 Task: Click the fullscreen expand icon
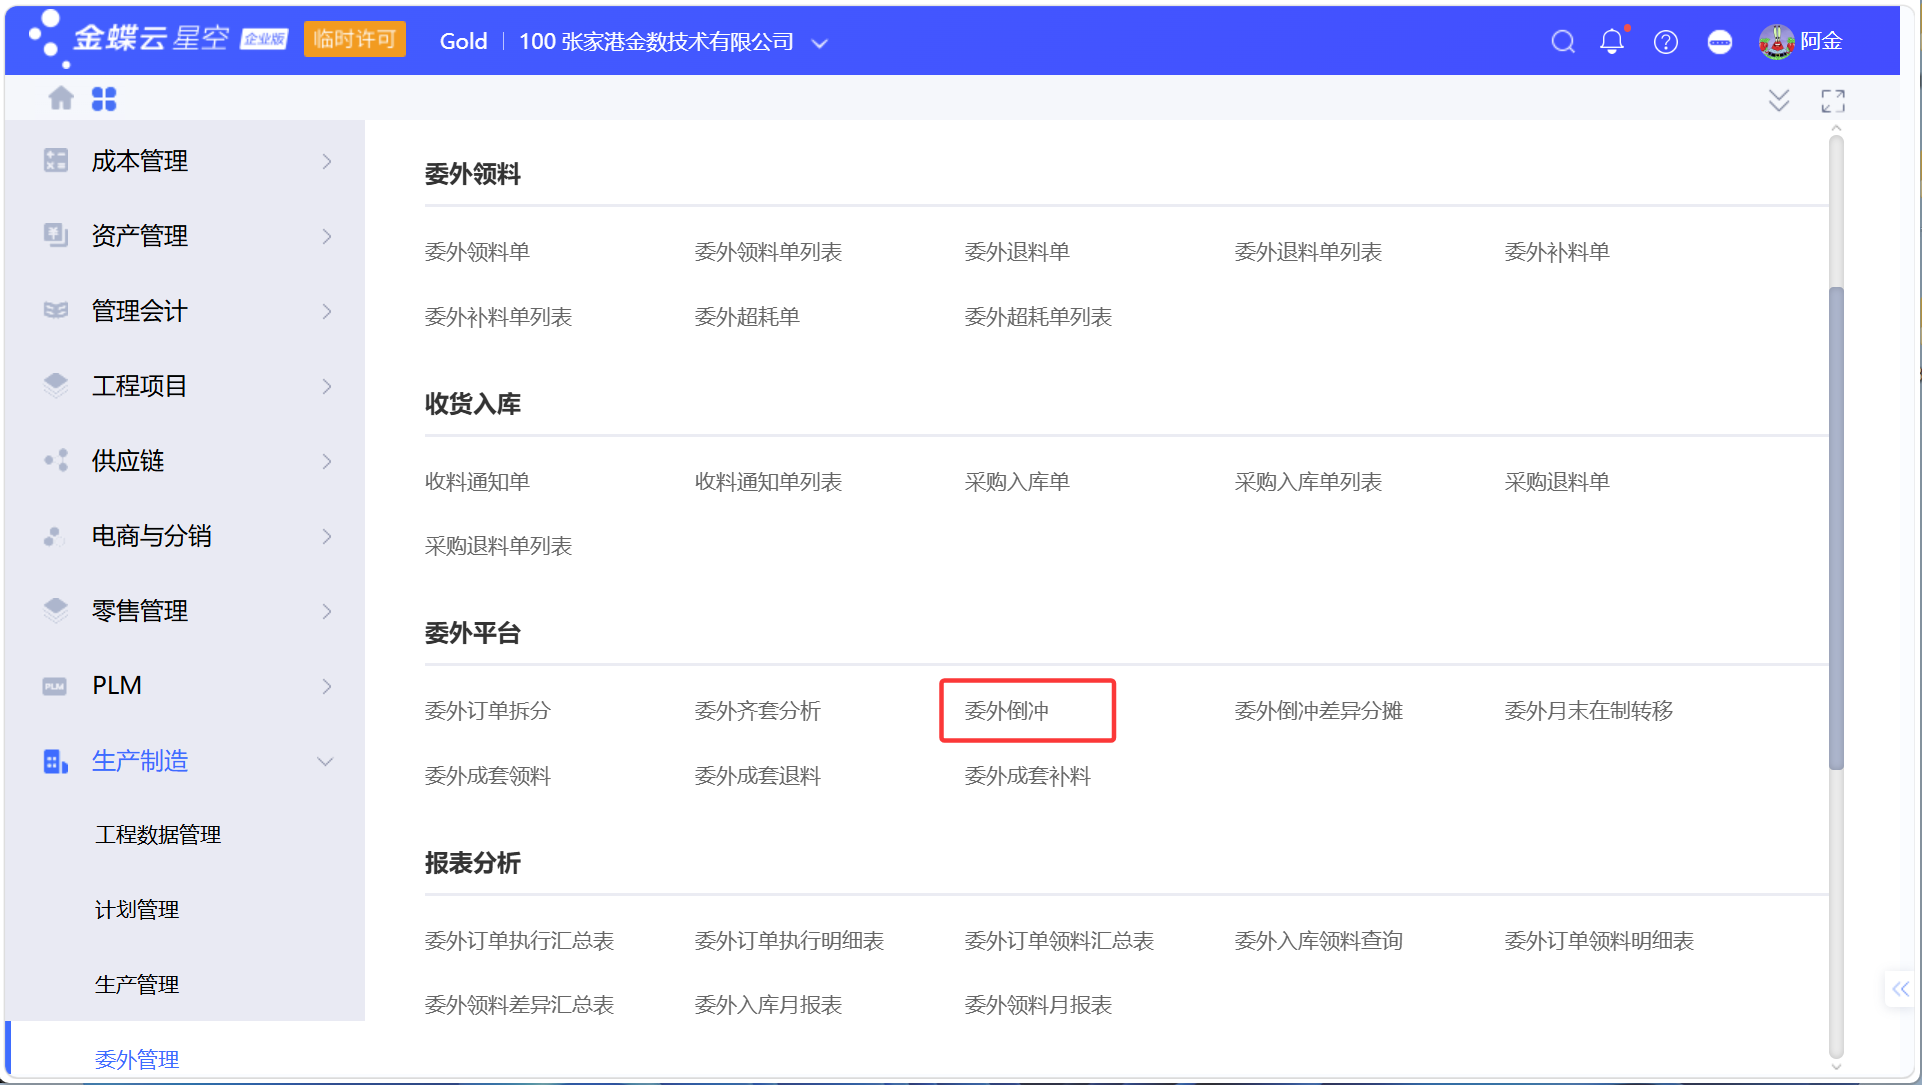1833,100
